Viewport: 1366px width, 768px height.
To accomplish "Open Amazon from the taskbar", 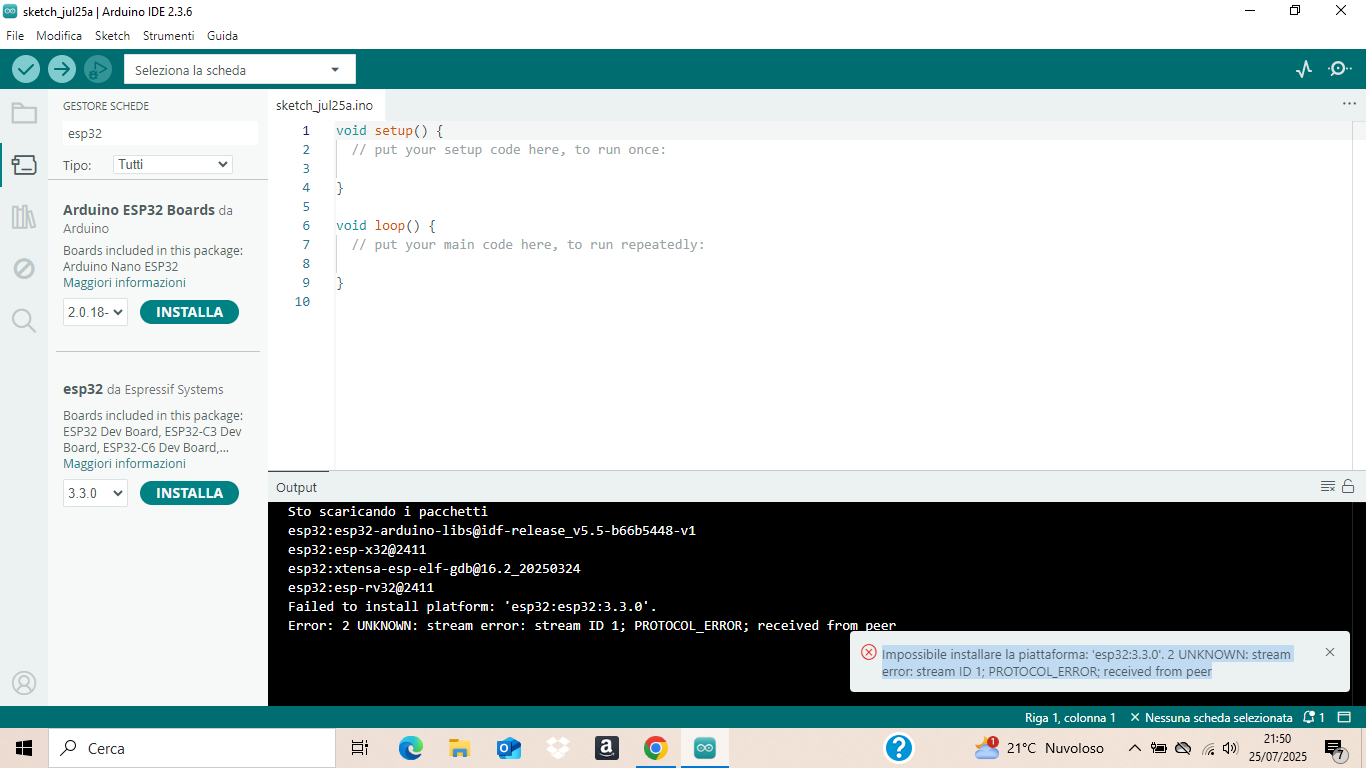I will click(x=606, y=748).
